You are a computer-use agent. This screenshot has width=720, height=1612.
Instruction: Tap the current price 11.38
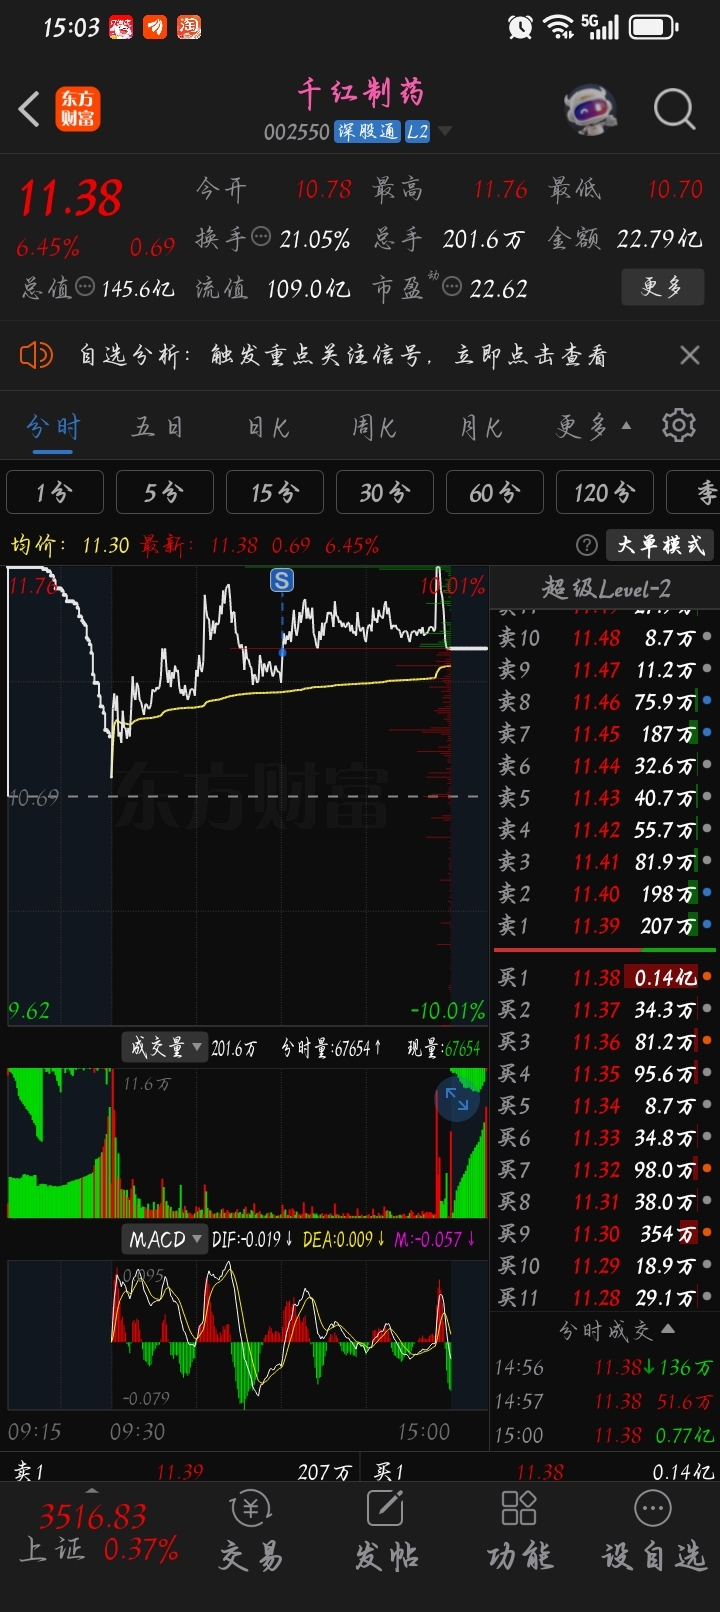70,197
